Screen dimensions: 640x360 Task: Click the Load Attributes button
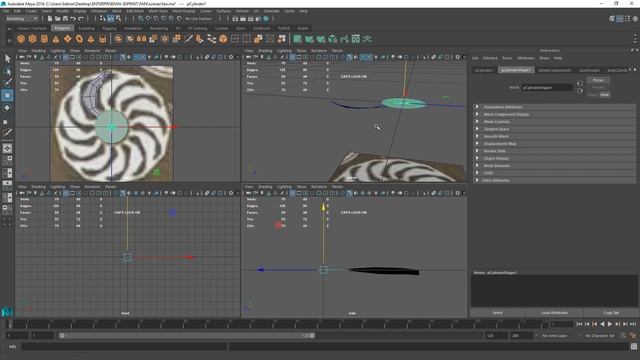[x=554, y=313]
